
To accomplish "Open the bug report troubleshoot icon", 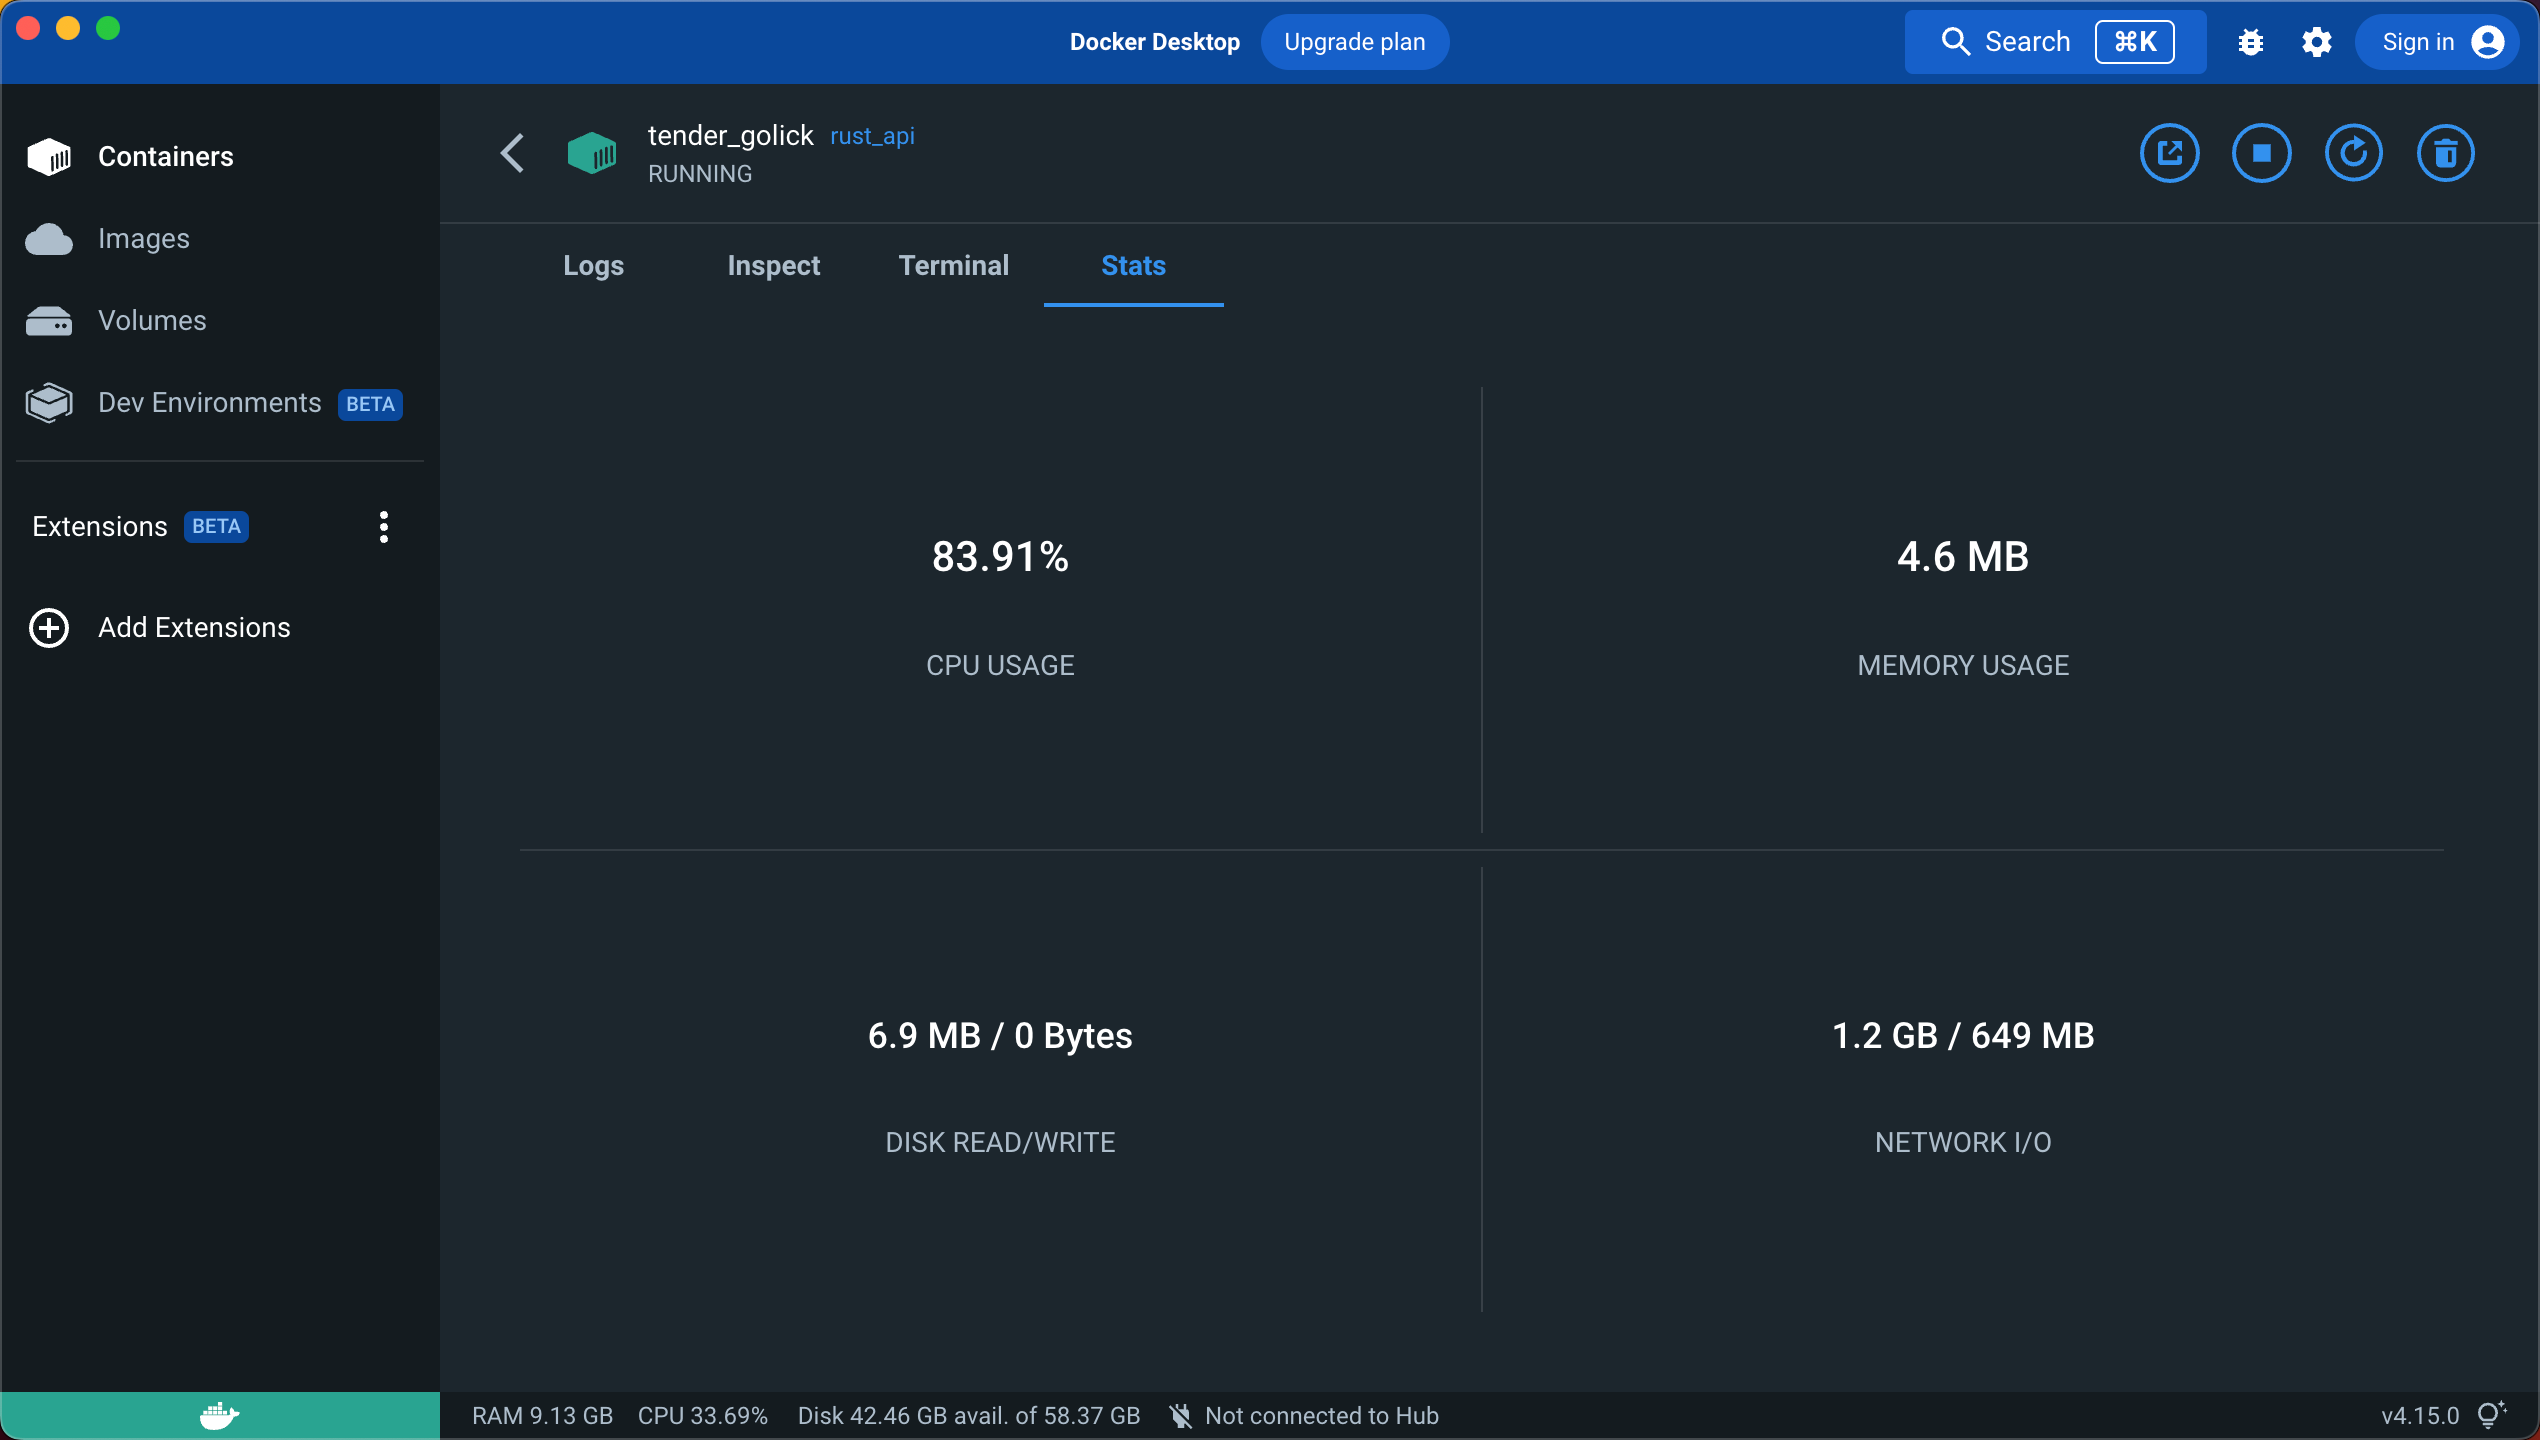I will tap(2251, 42).
